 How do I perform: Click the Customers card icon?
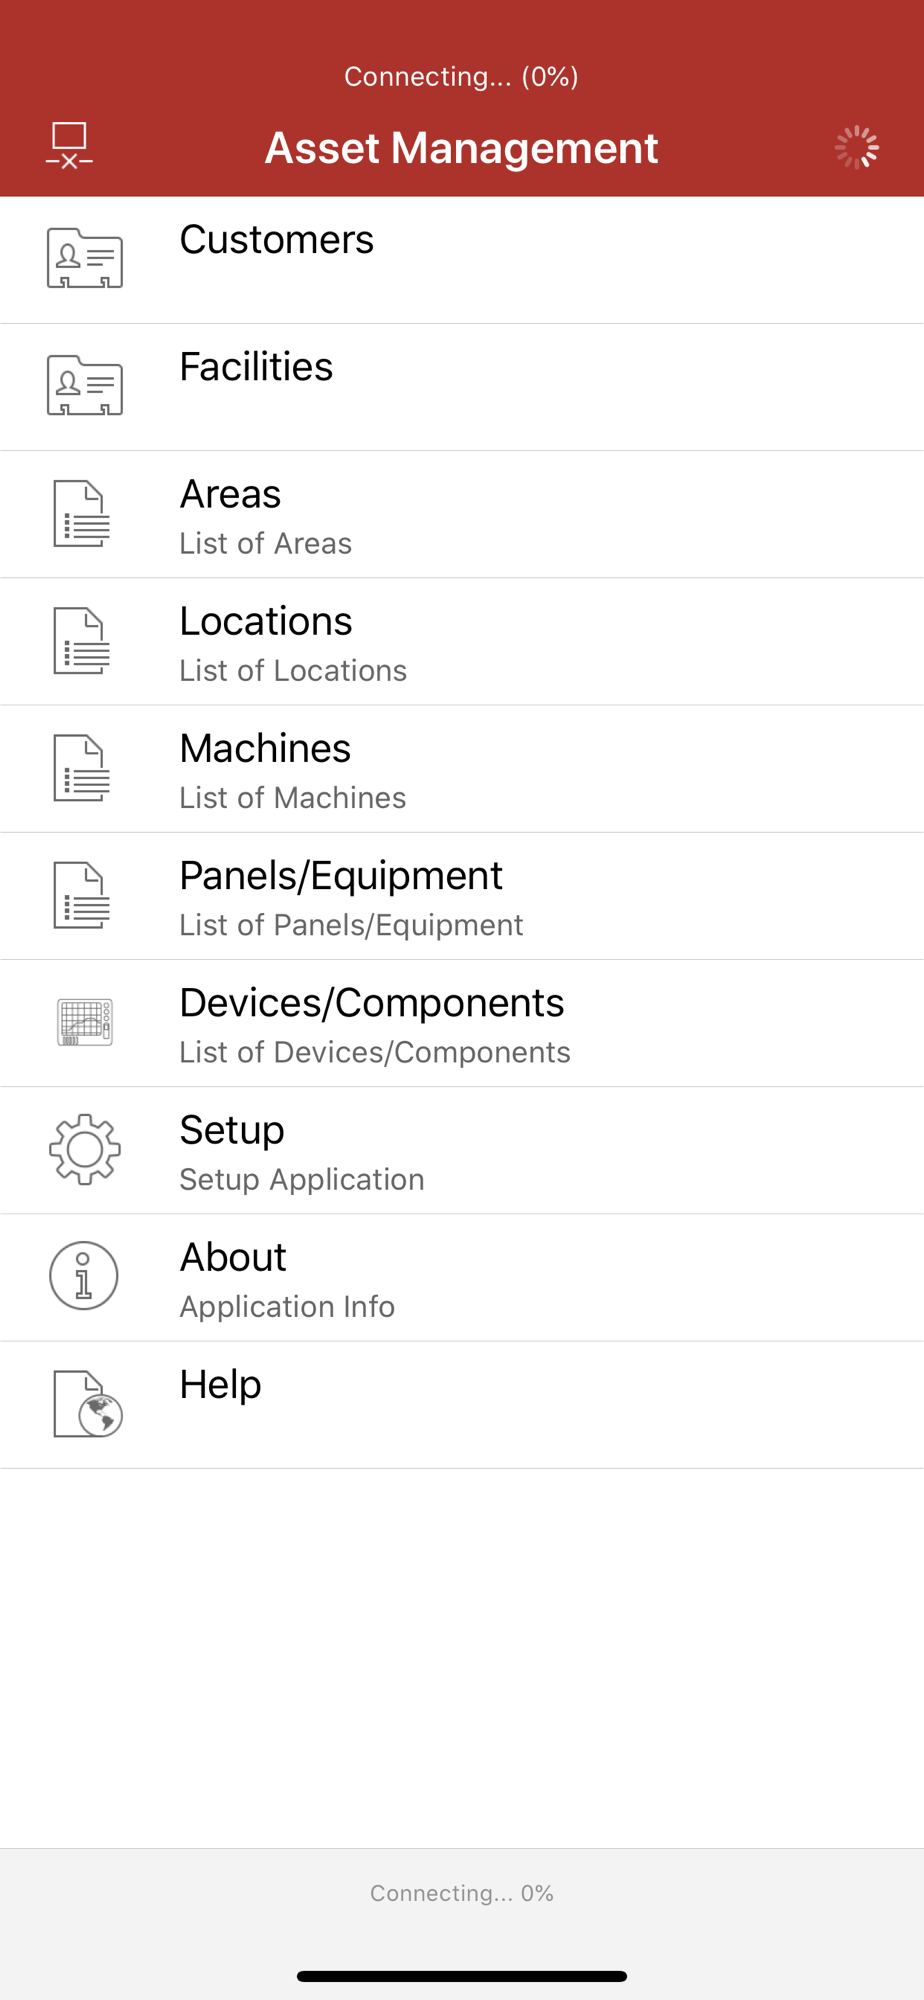tap(85, 258)
